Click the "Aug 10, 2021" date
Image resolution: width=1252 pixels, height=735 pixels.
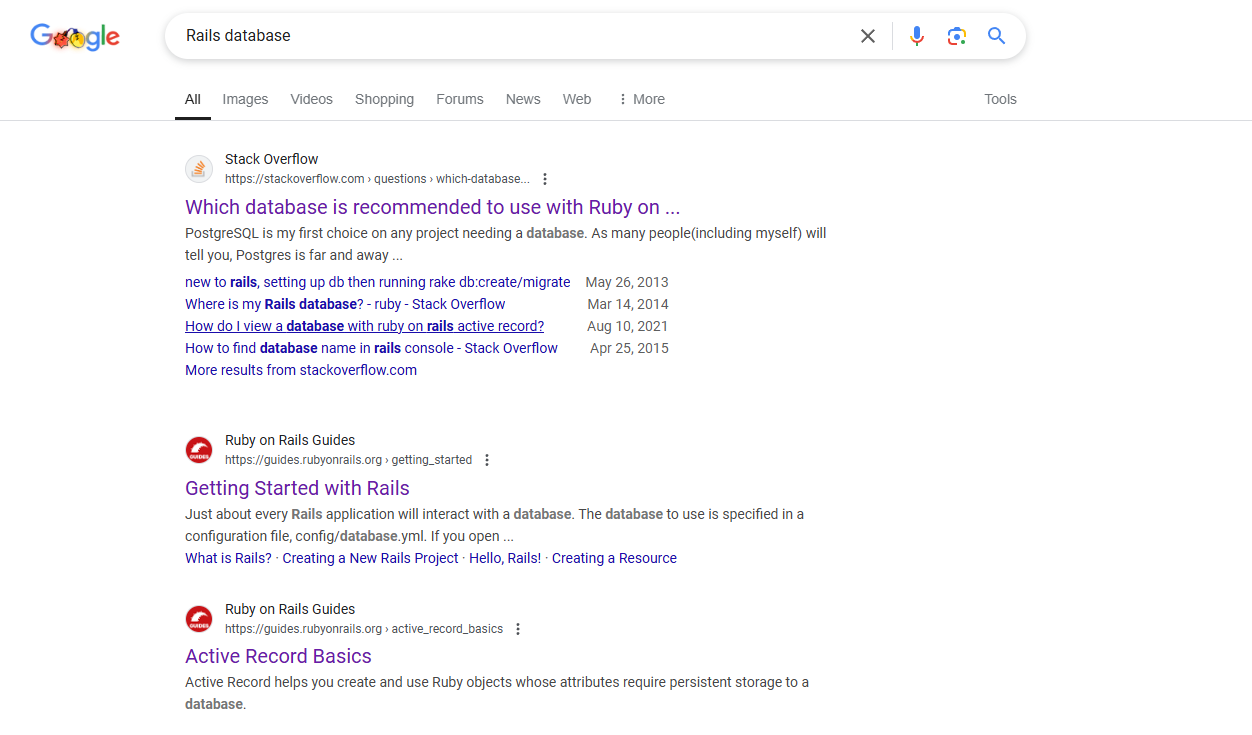tap(628, 326)
